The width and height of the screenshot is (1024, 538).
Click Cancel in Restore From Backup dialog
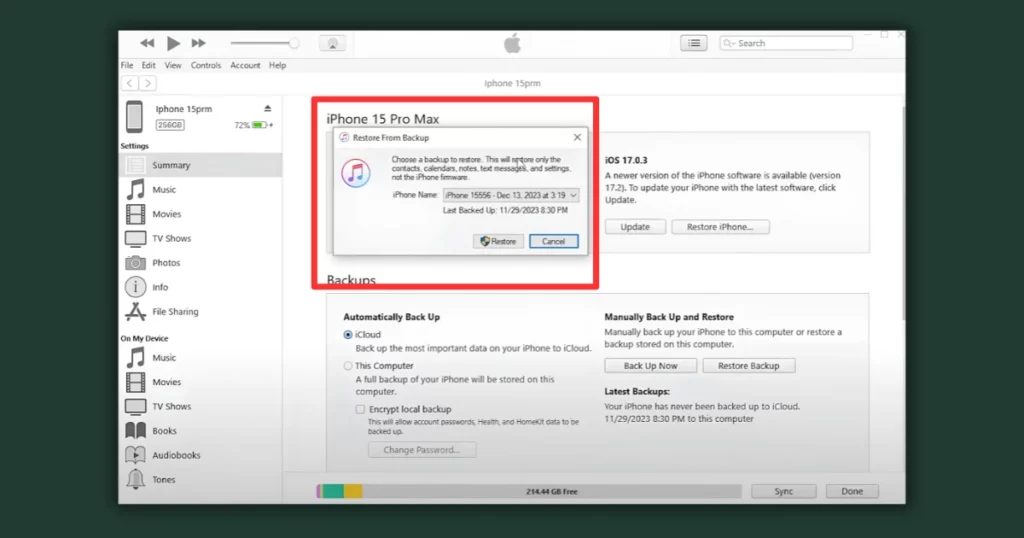554,242
